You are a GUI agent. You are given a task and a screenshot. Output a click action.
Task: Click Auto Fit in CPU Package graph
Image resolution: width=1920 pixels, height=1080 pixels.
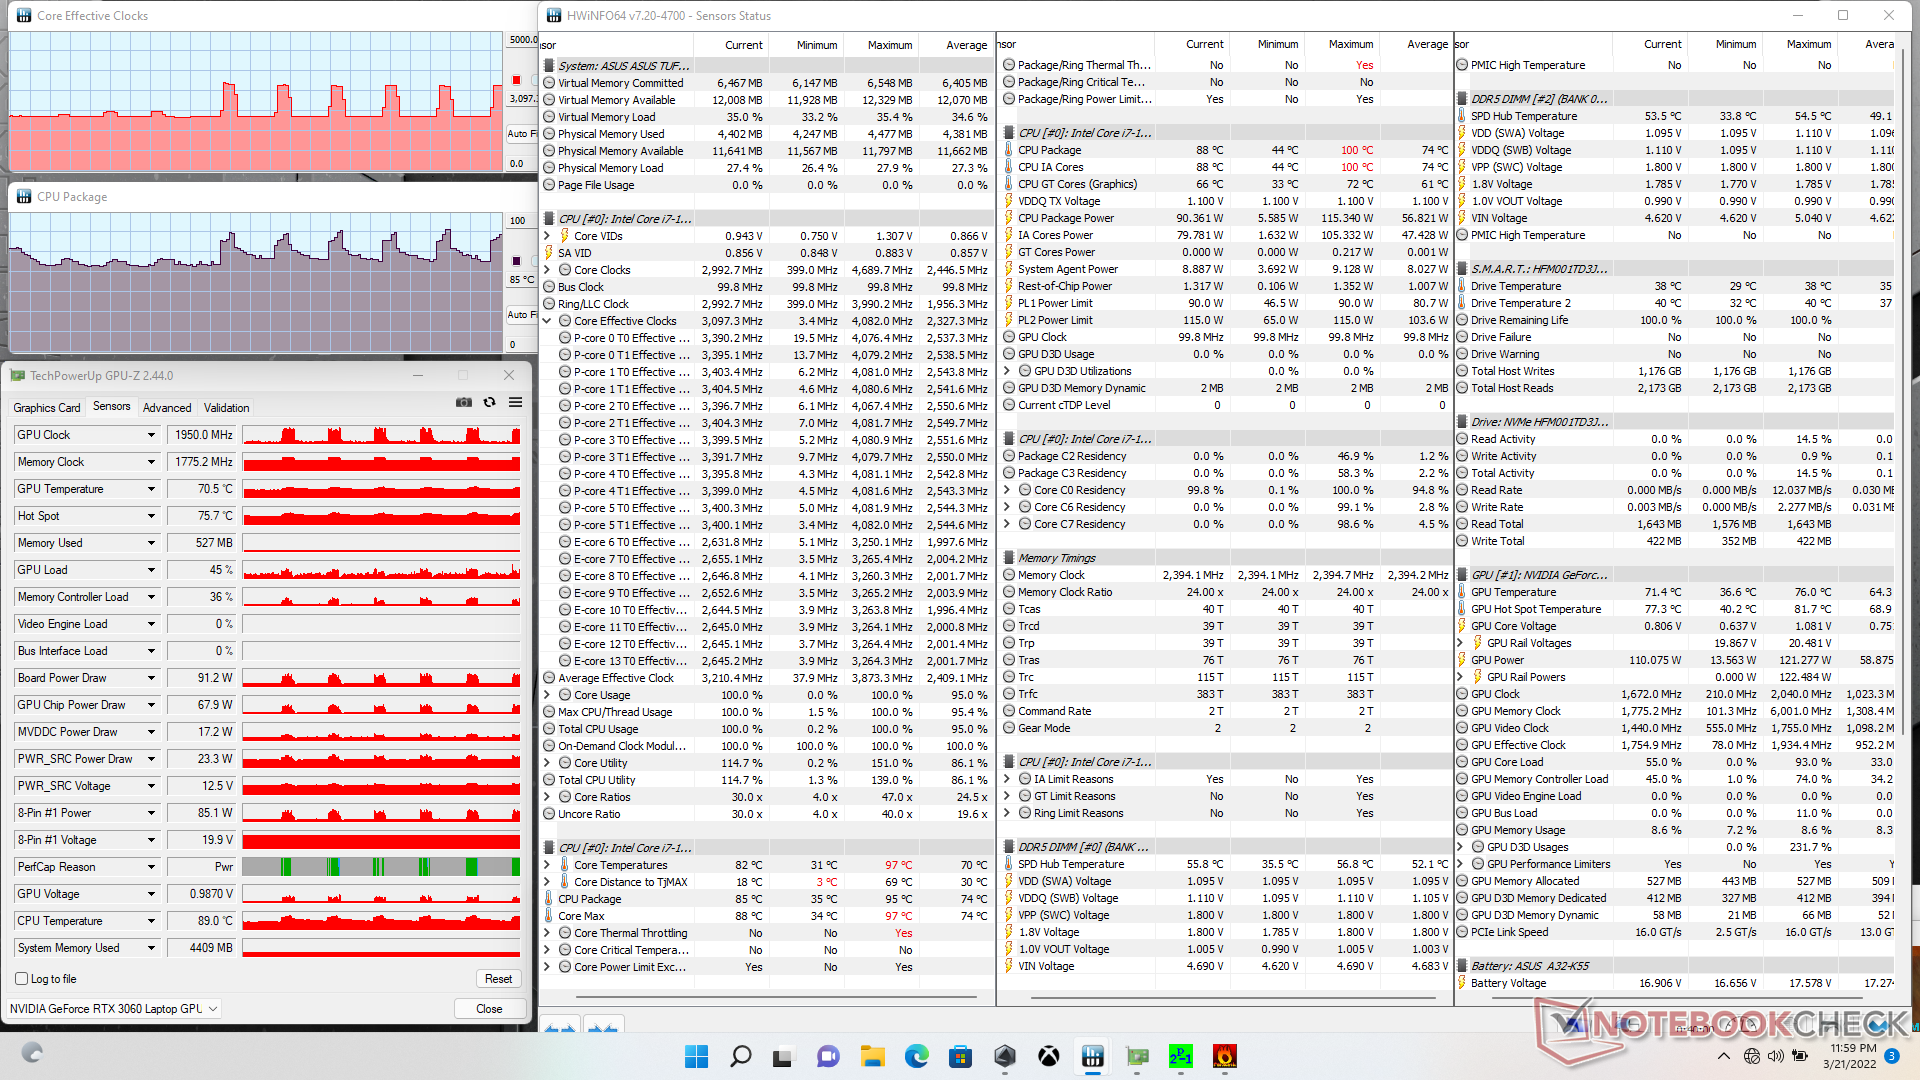coord(520,314)
